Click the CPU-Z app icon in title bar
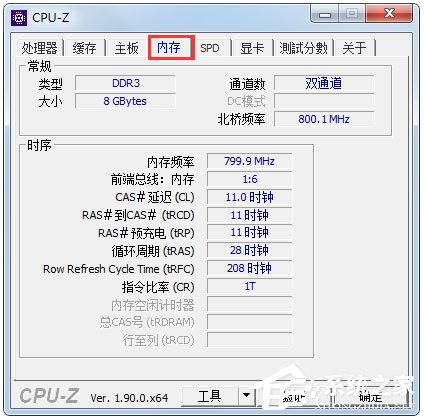Screen dimensions: 424x419 (x=19, y=18)
